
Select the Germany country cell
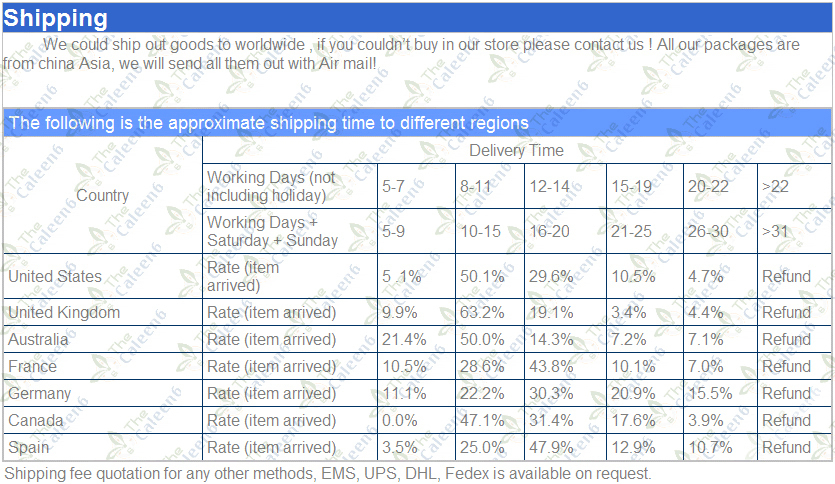click(103, 393)
